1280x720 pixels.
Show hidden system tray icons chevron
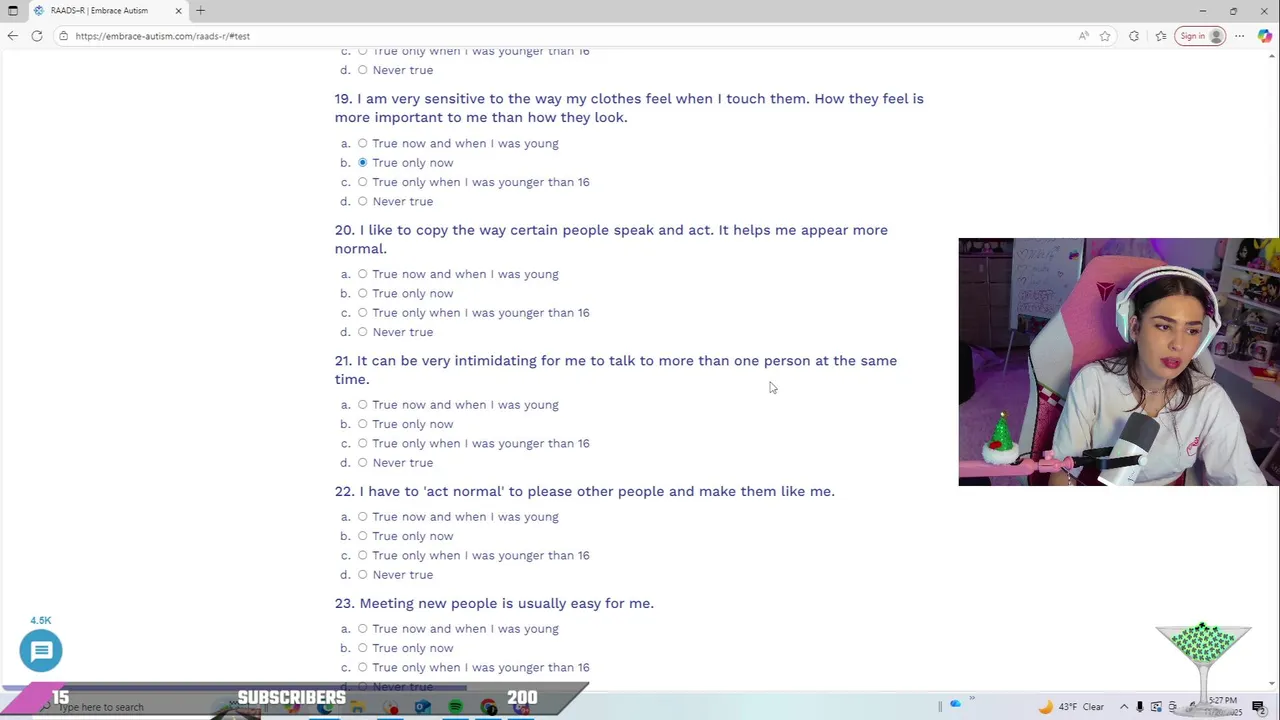[x=1124, y=707]
